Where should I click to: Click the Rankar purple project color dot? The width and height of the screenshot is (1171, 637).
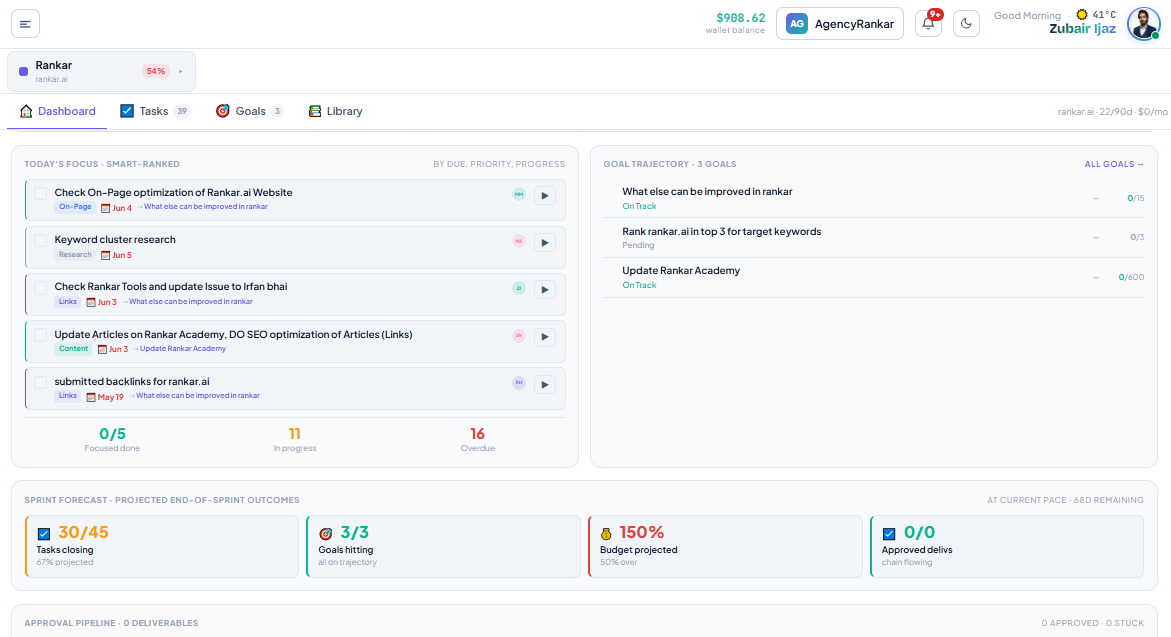click(x=23, y=72)
